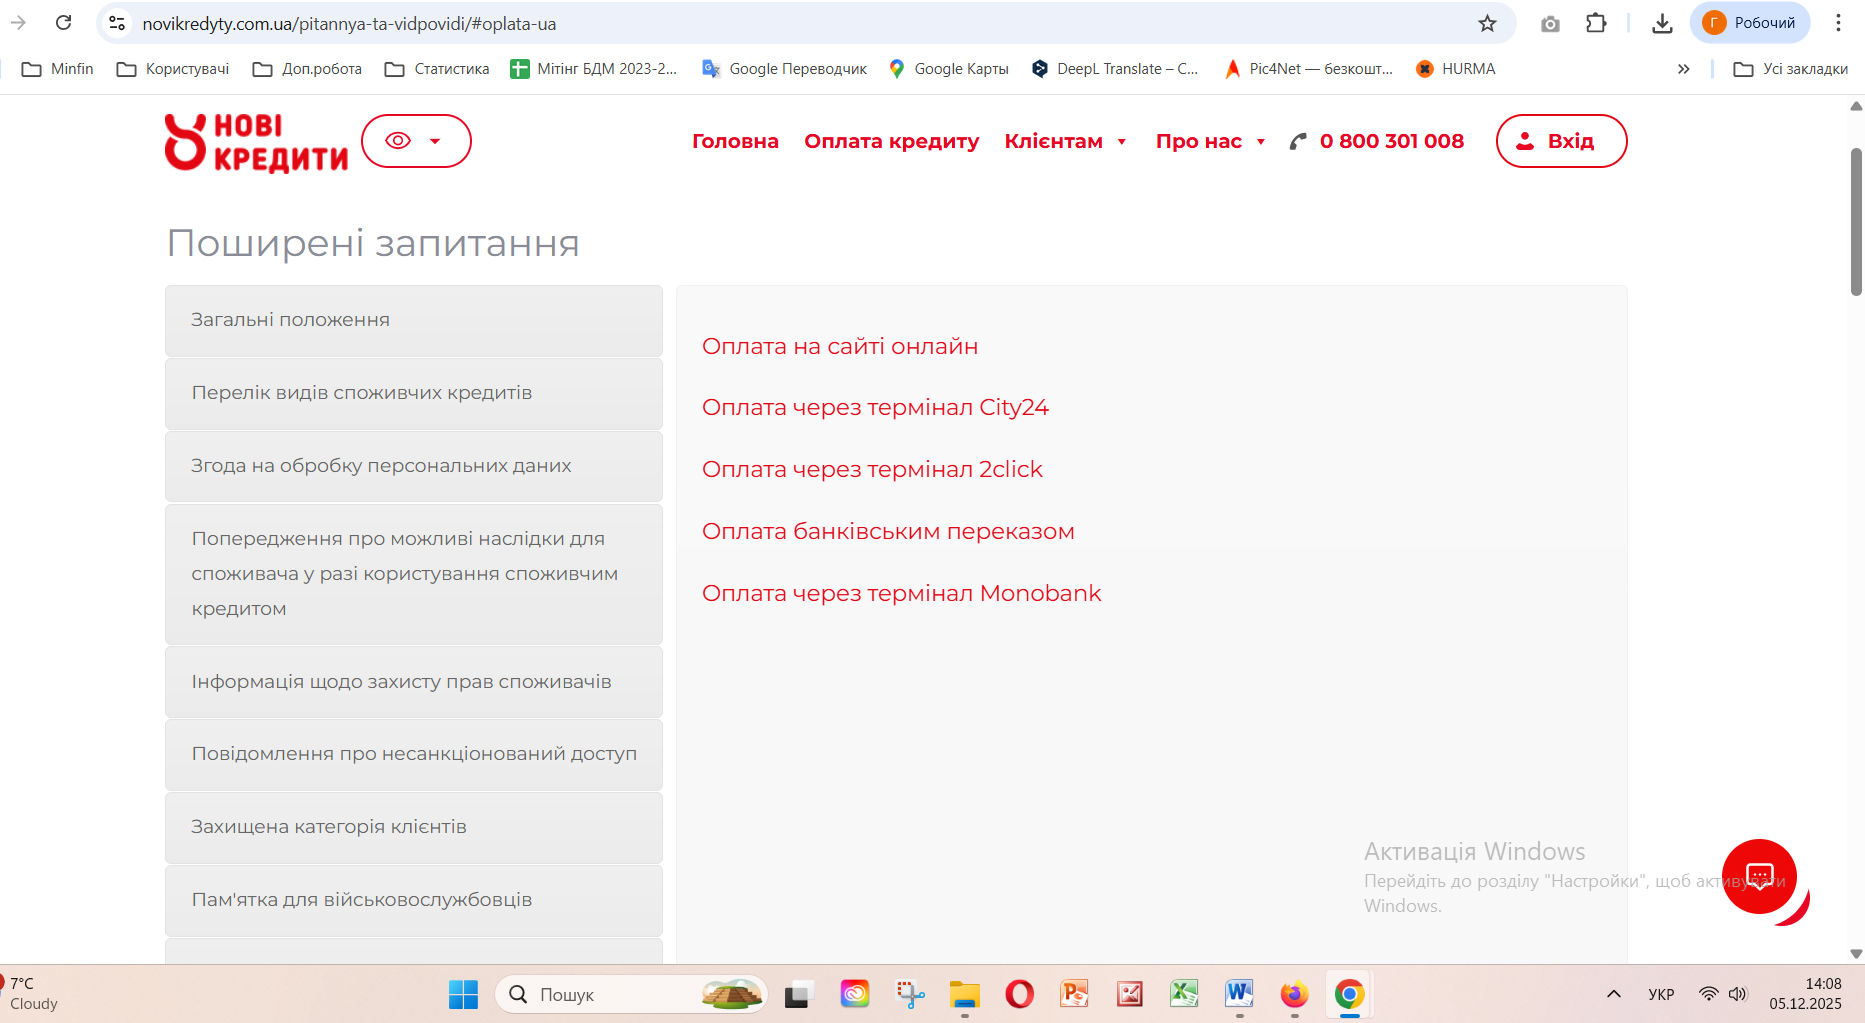This screenshot has width=1865, height=1023.
Task: Open the Мітінг БДМ 2023 bookmark
Action: [x=594, y=69]
